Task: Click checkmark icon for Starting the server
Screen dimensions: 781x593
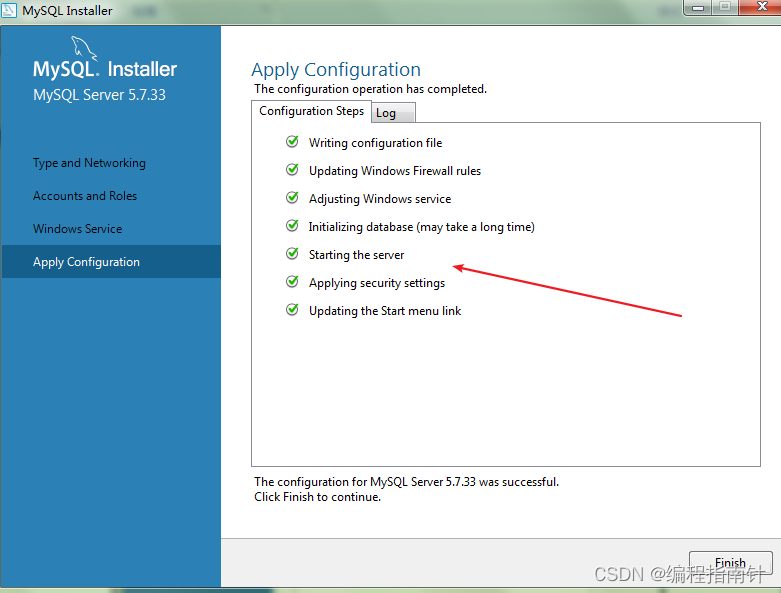Action: (292, 254)
